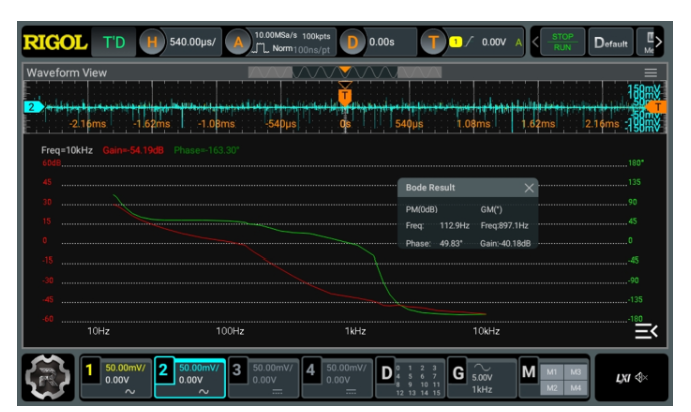Click the 0.00s delay value
Viewport: 691px width, 412px height.
click(x=382, y=42)
